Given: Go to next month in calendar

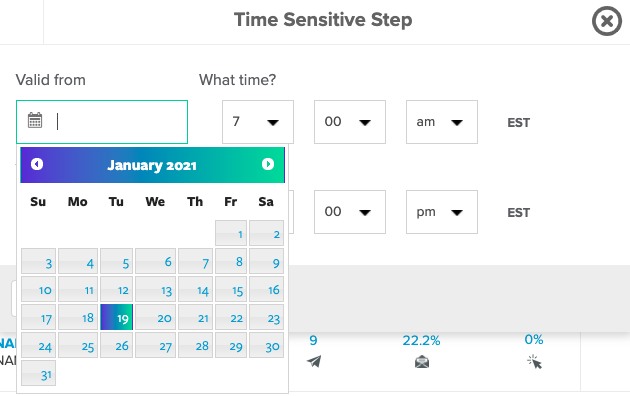Looking at the screenshot, I should coord(268,164).
